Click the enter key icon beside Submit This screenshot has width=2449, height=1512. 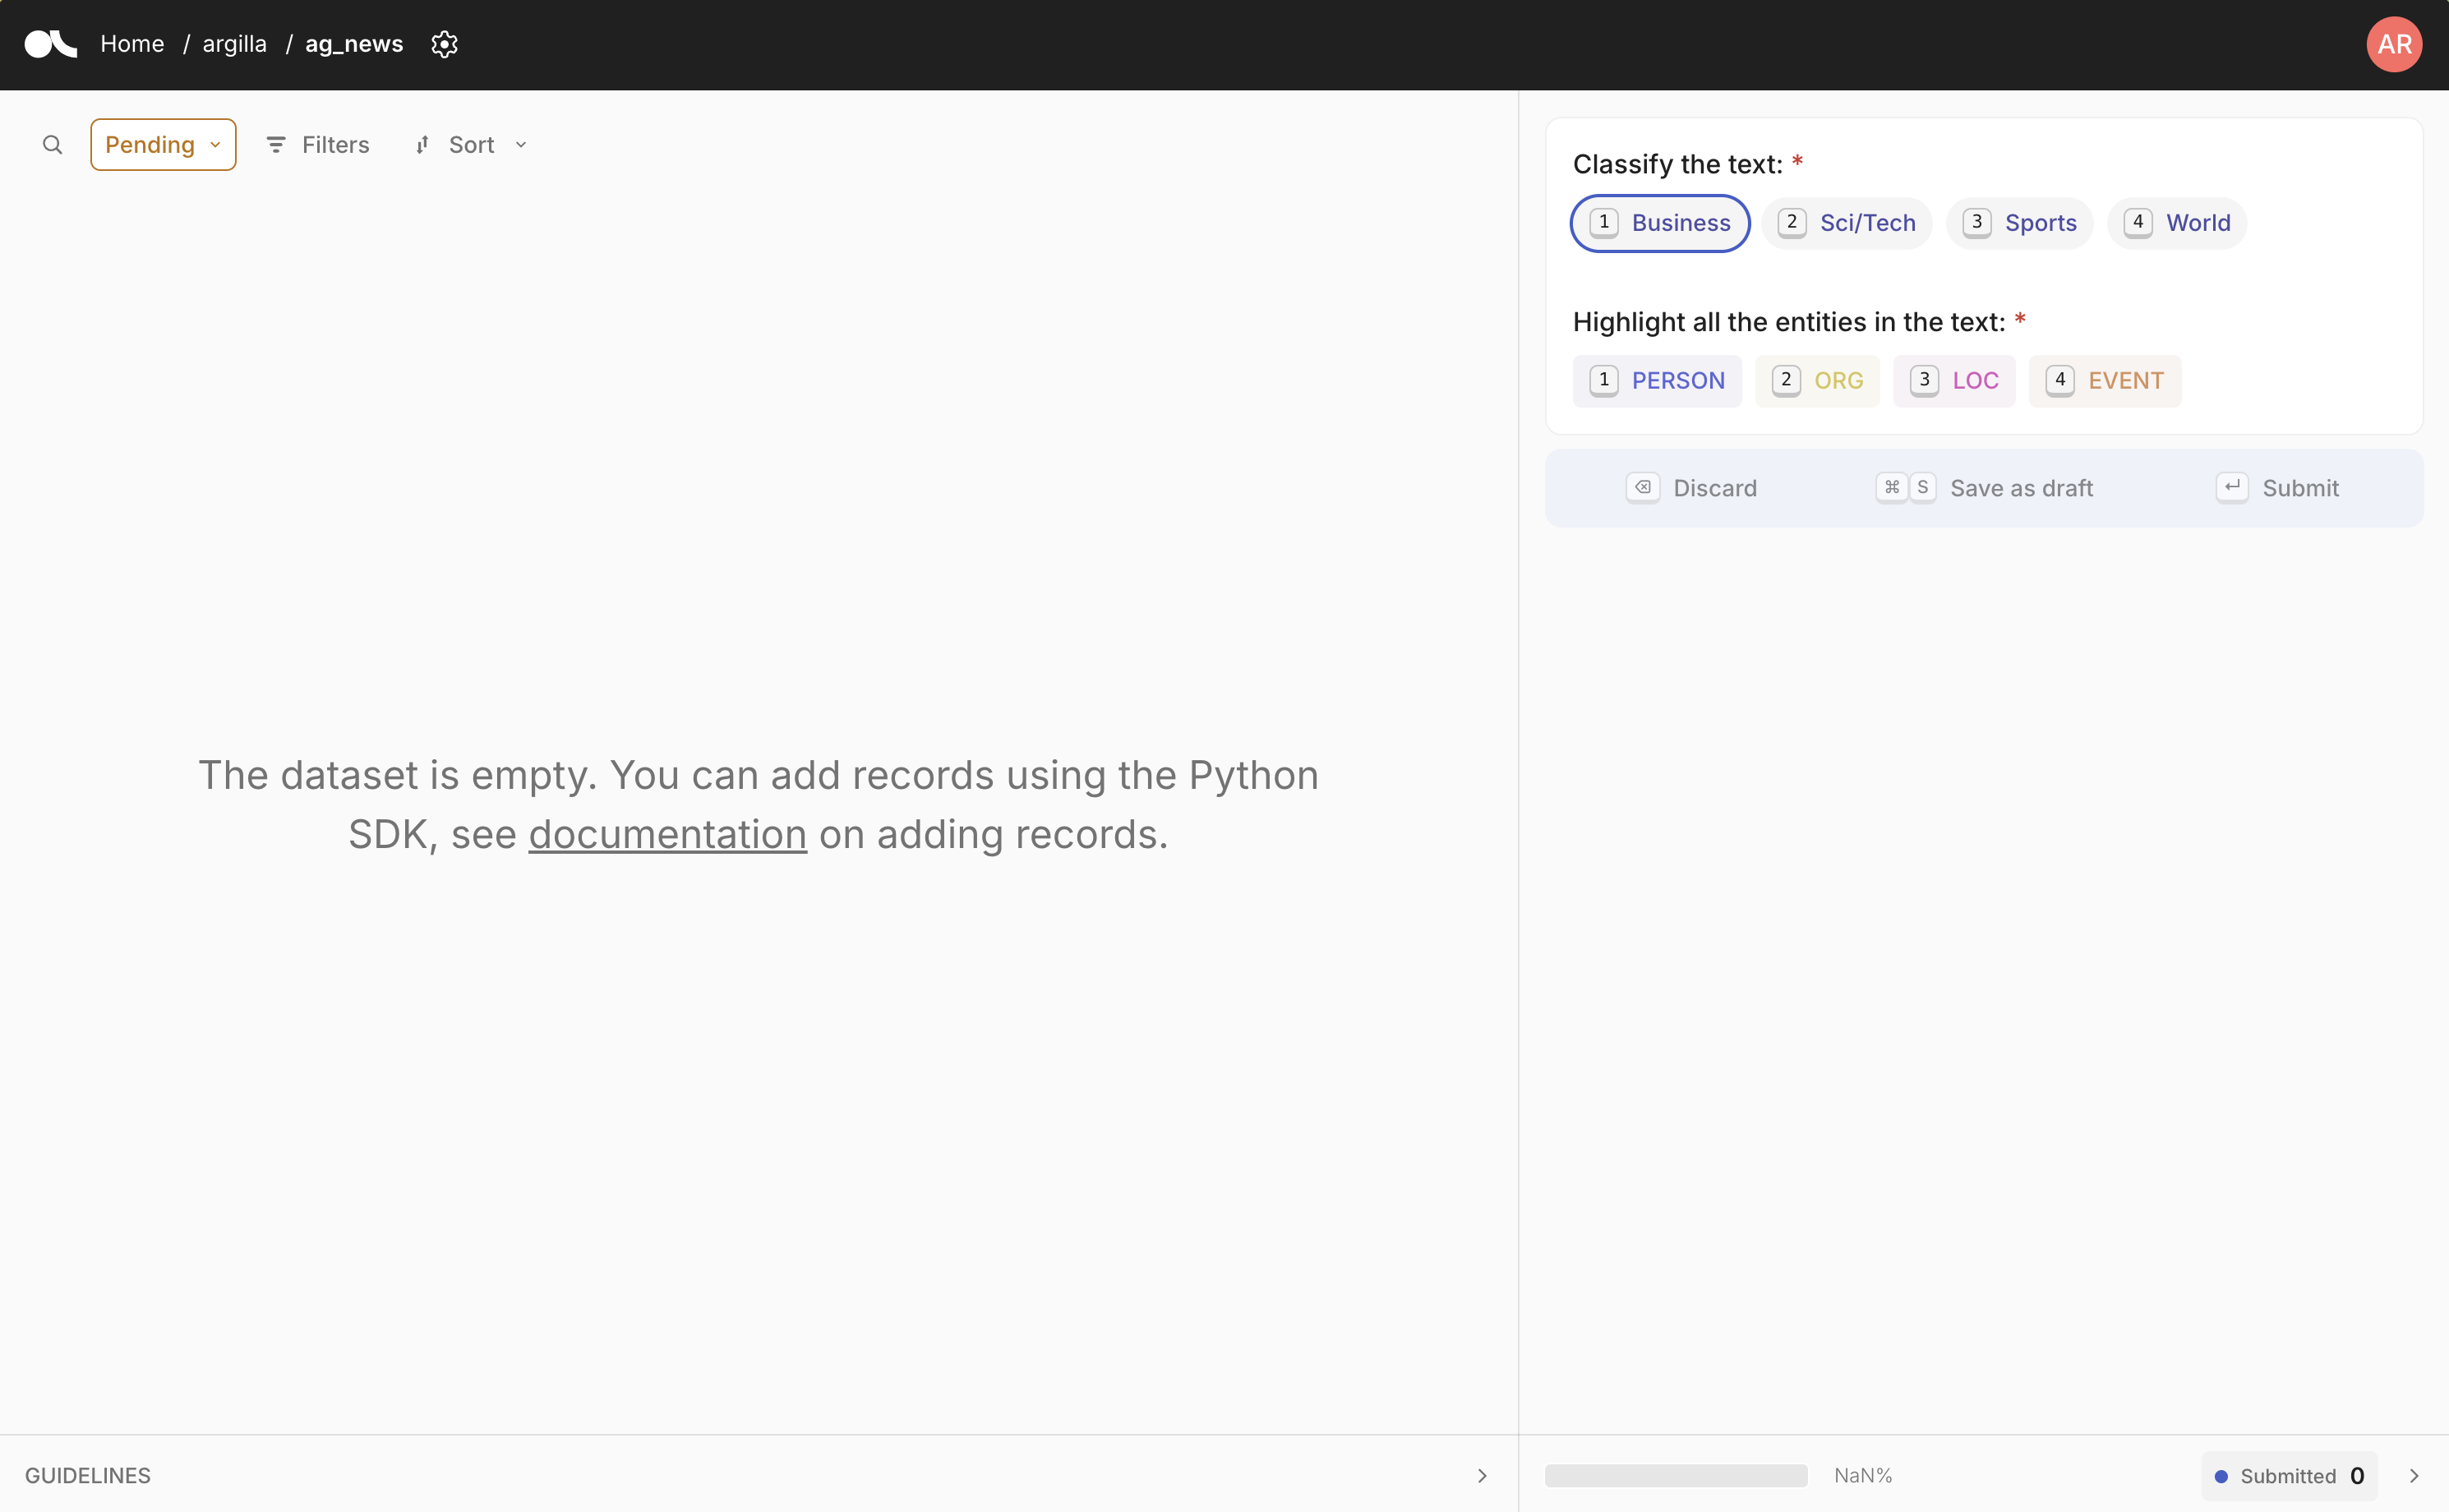[2233, 487]
